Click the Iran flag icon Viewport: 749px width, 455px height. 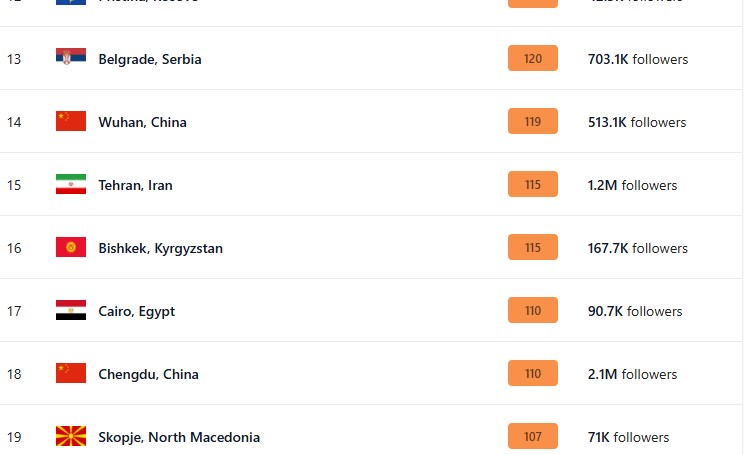[71, 184]
